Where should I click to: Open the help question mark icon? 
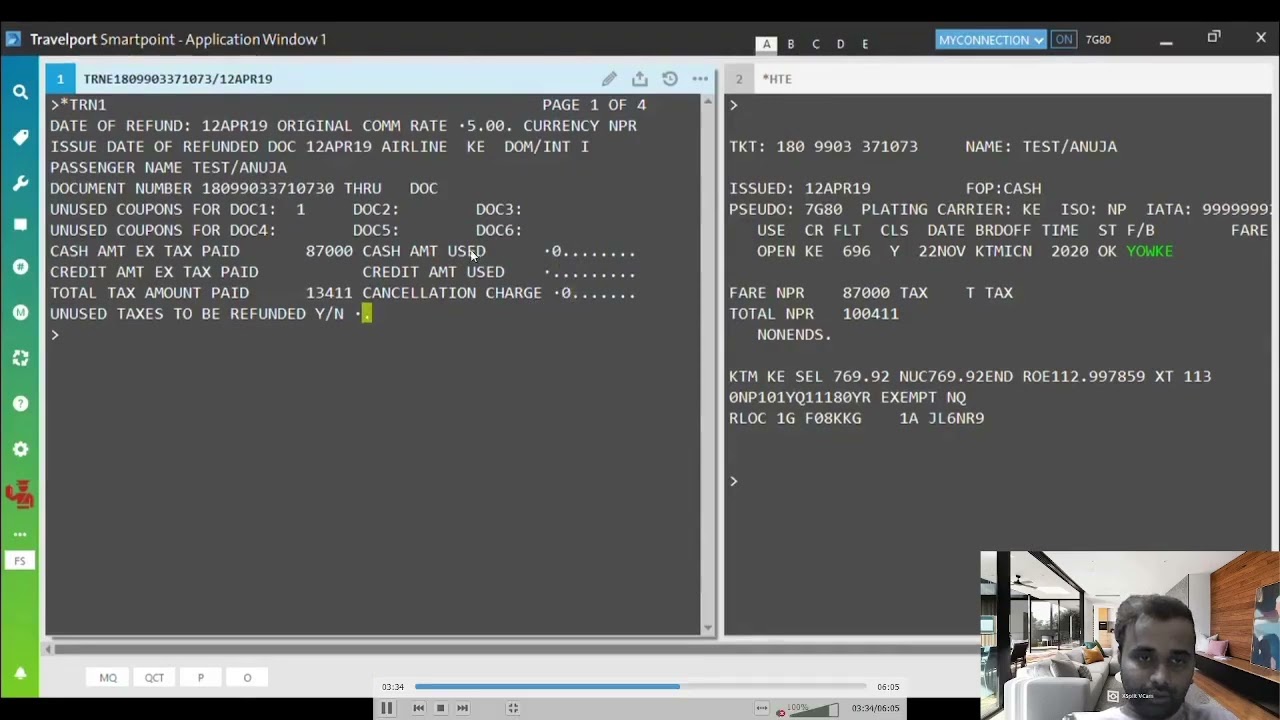click(20, 404)
